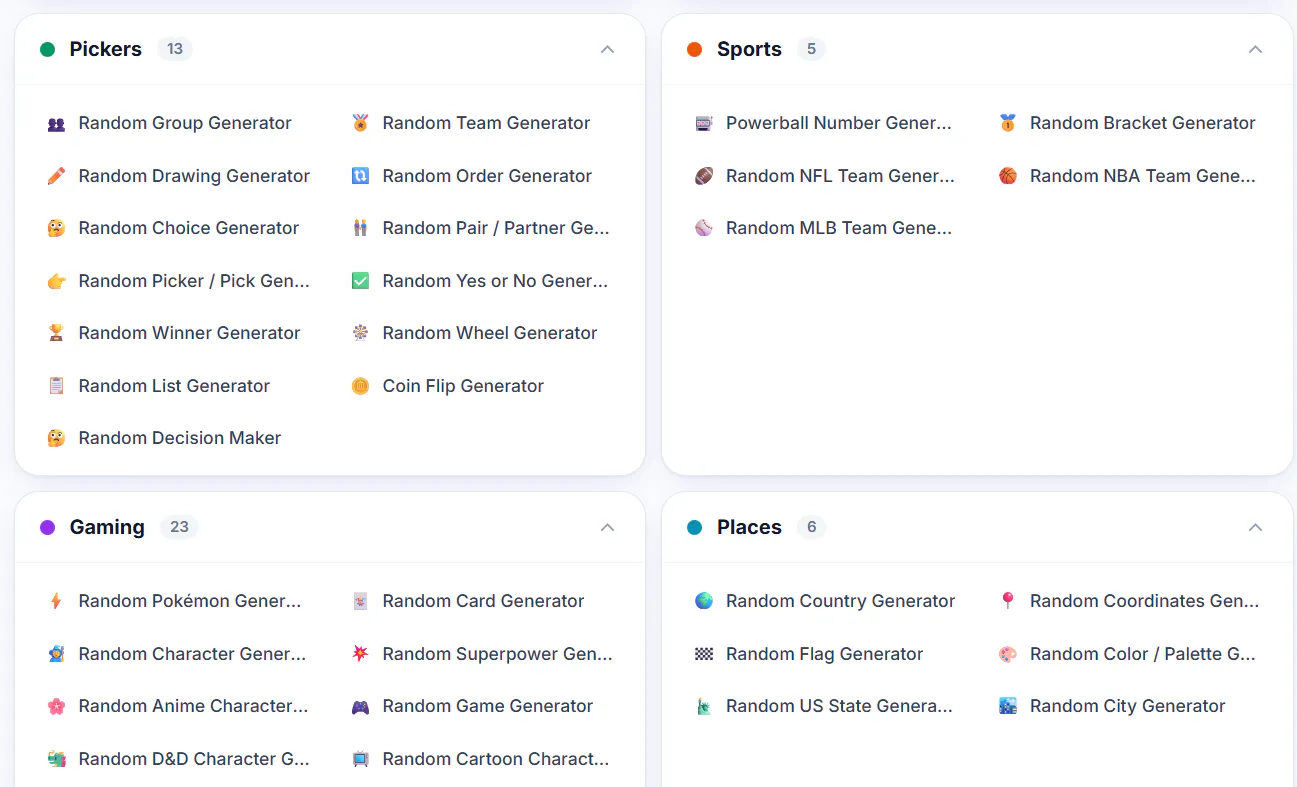
Task: Click the baseball icon beside Random MLB Team
Action: [x=704, y=228]
